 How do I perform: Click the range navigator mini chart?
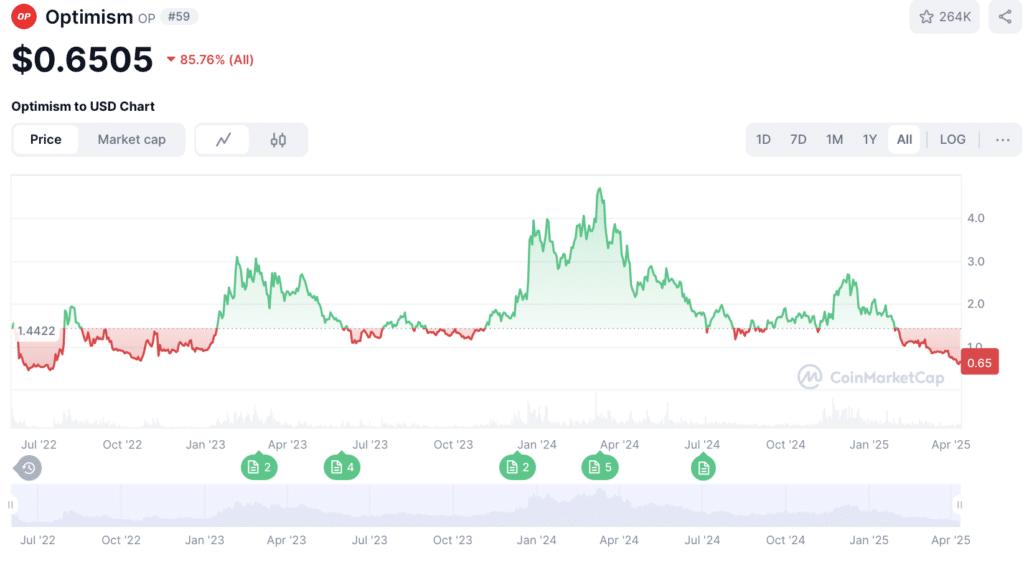(486, 505)
